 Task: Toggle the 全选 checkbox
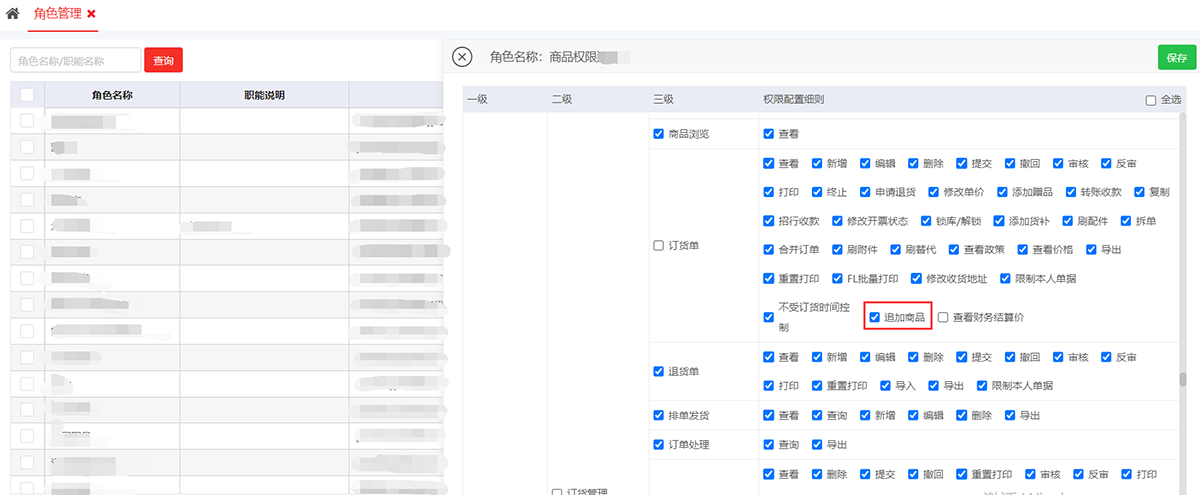point(1151,100)
